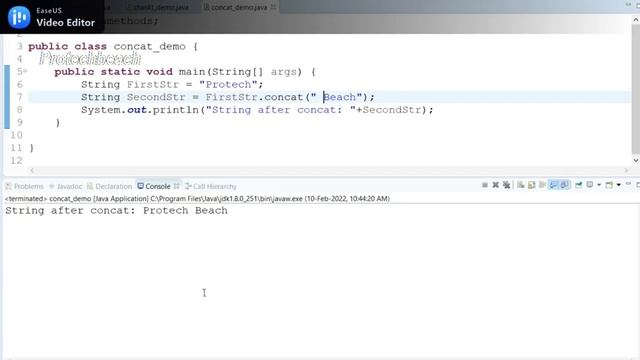Click the class name concat_demo in the code

tap(149, 47)
